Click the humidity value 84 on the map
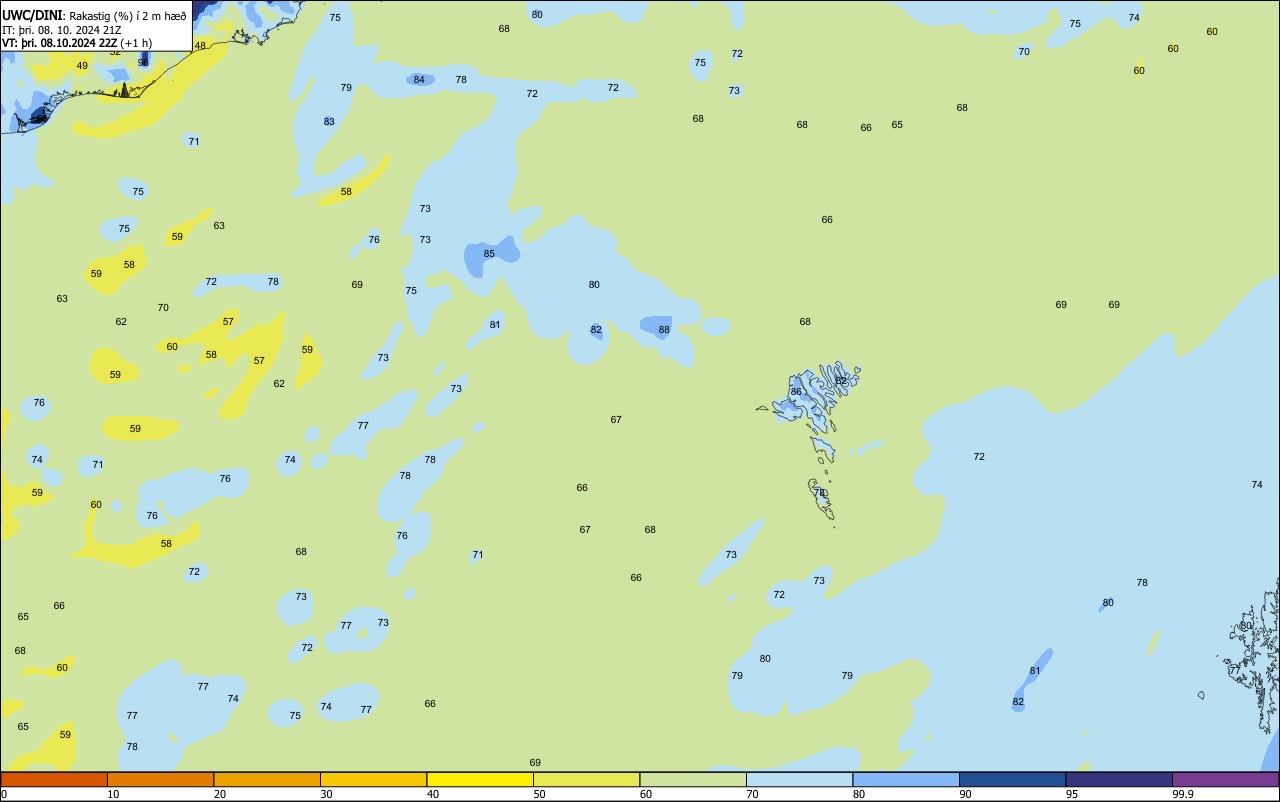Screen dimensions: 1280x802 (x=419, y=80)
